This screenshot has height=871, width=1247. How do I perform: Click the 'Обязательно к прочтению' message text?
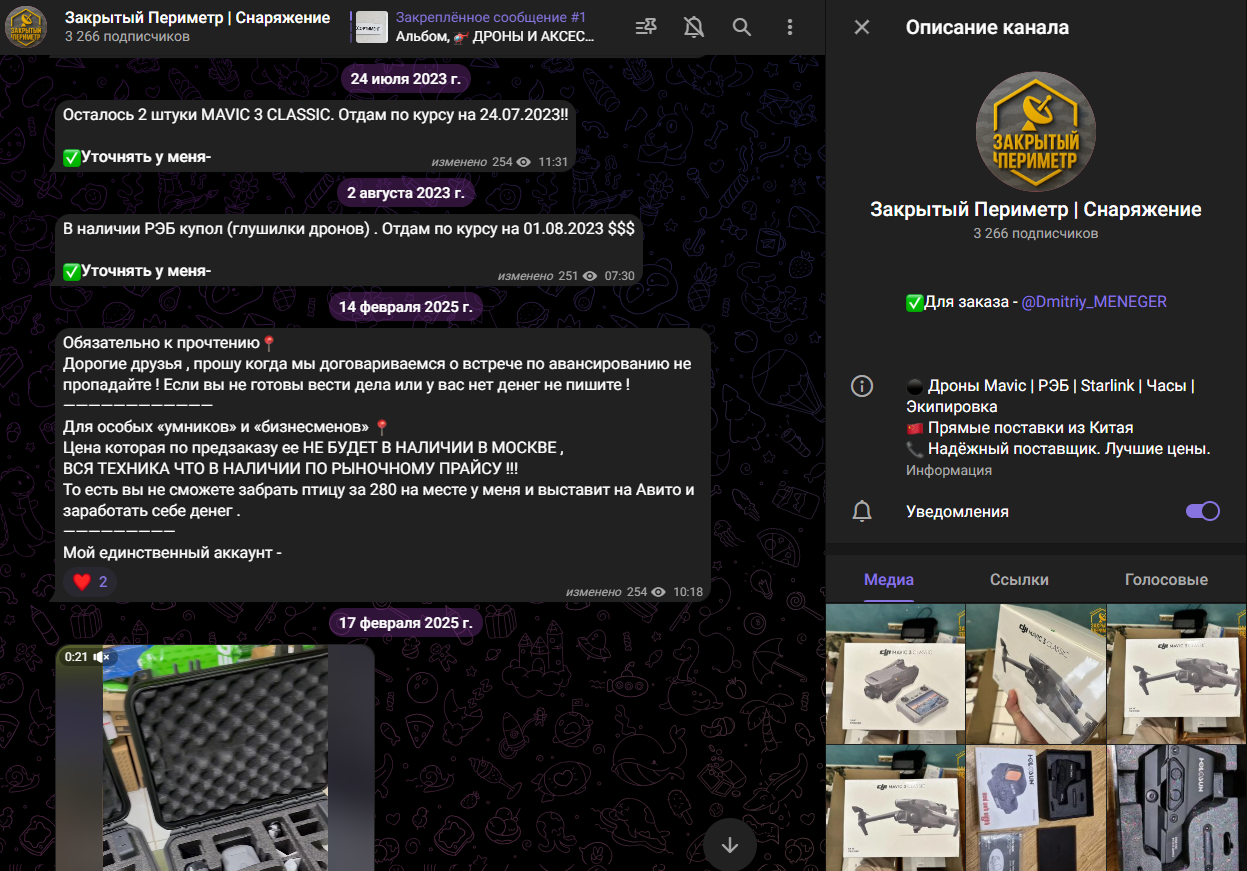(161, 342)
